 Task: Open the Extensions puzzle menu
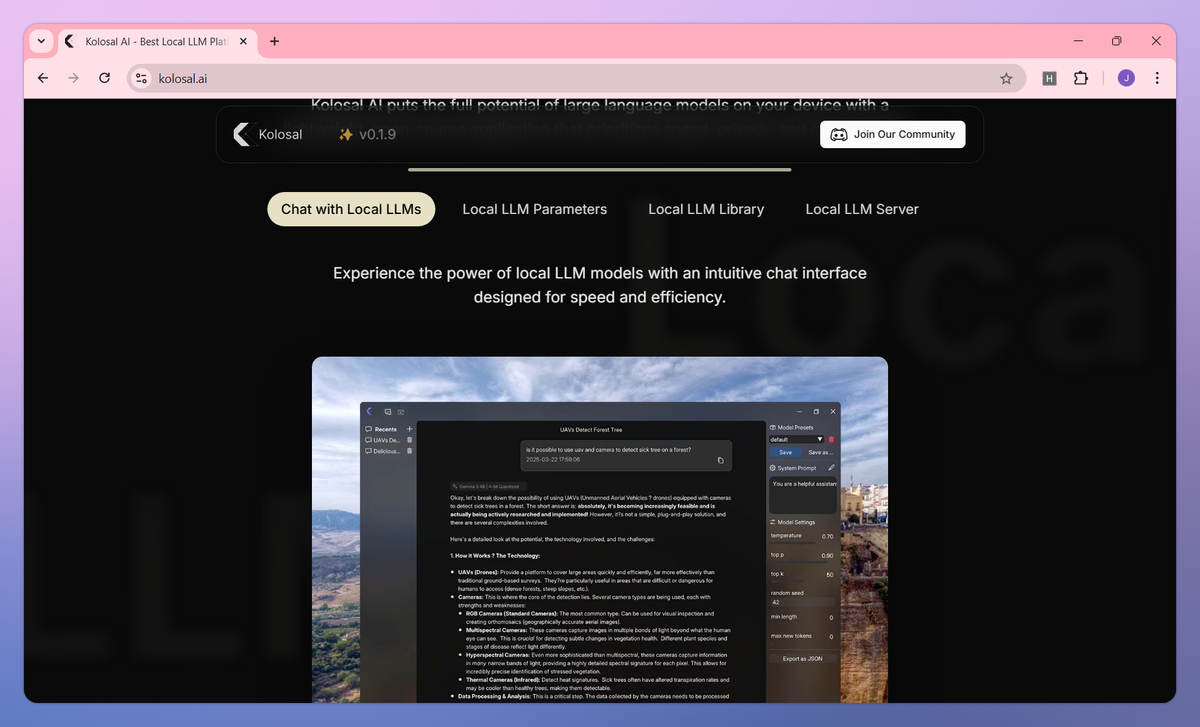tap(1081, 78)
